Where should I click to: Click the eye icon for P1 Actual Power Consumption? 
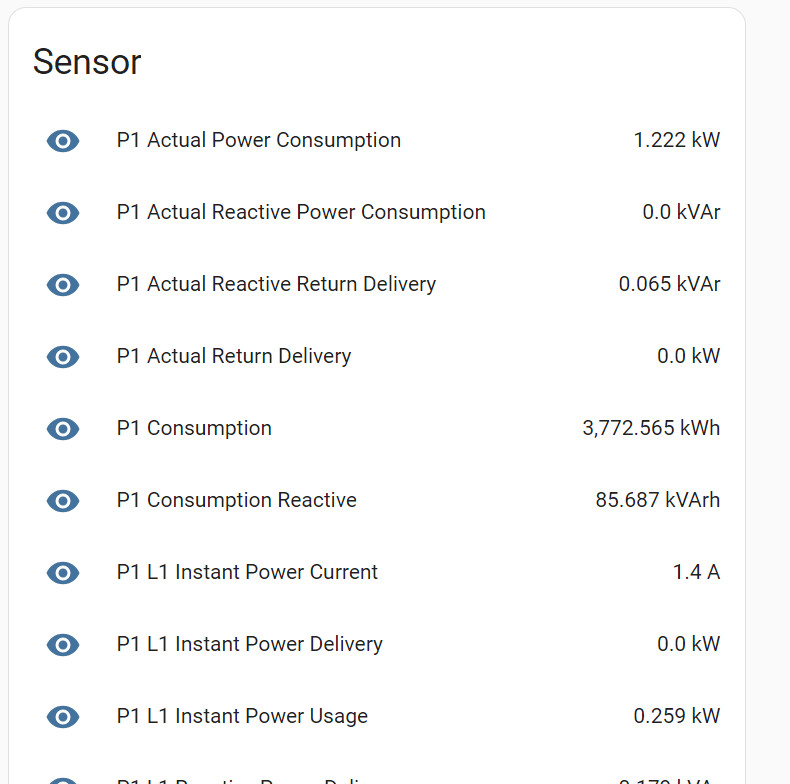click(x=63, y=141)
